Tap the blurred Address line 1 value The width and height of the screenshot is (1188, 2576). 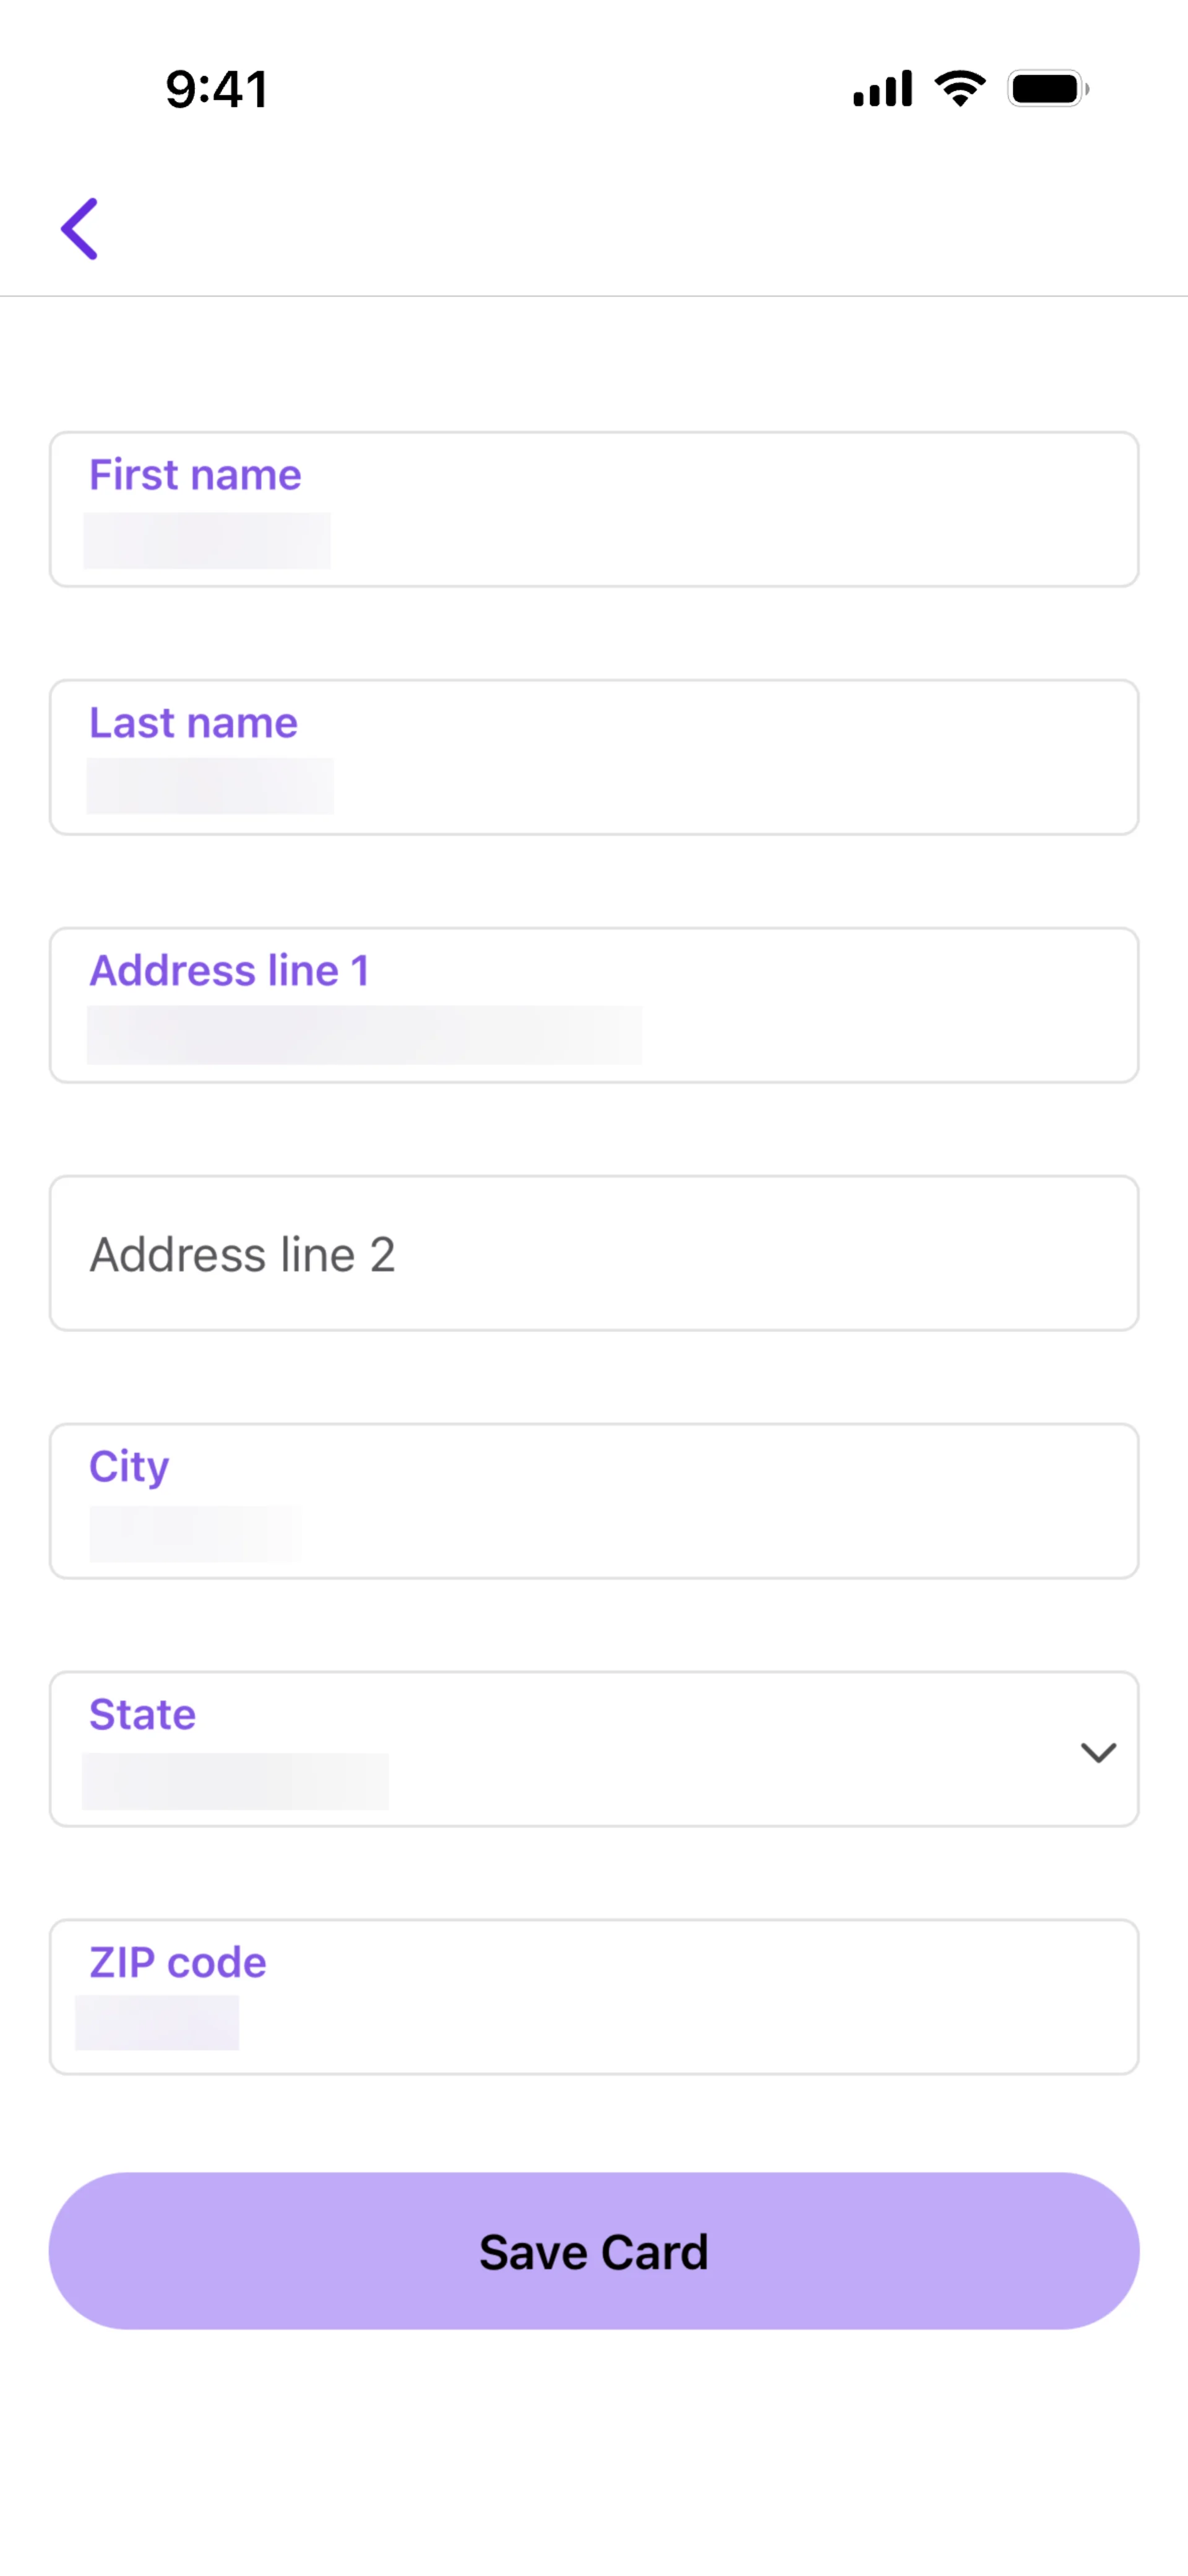[x=364, y=1035]
